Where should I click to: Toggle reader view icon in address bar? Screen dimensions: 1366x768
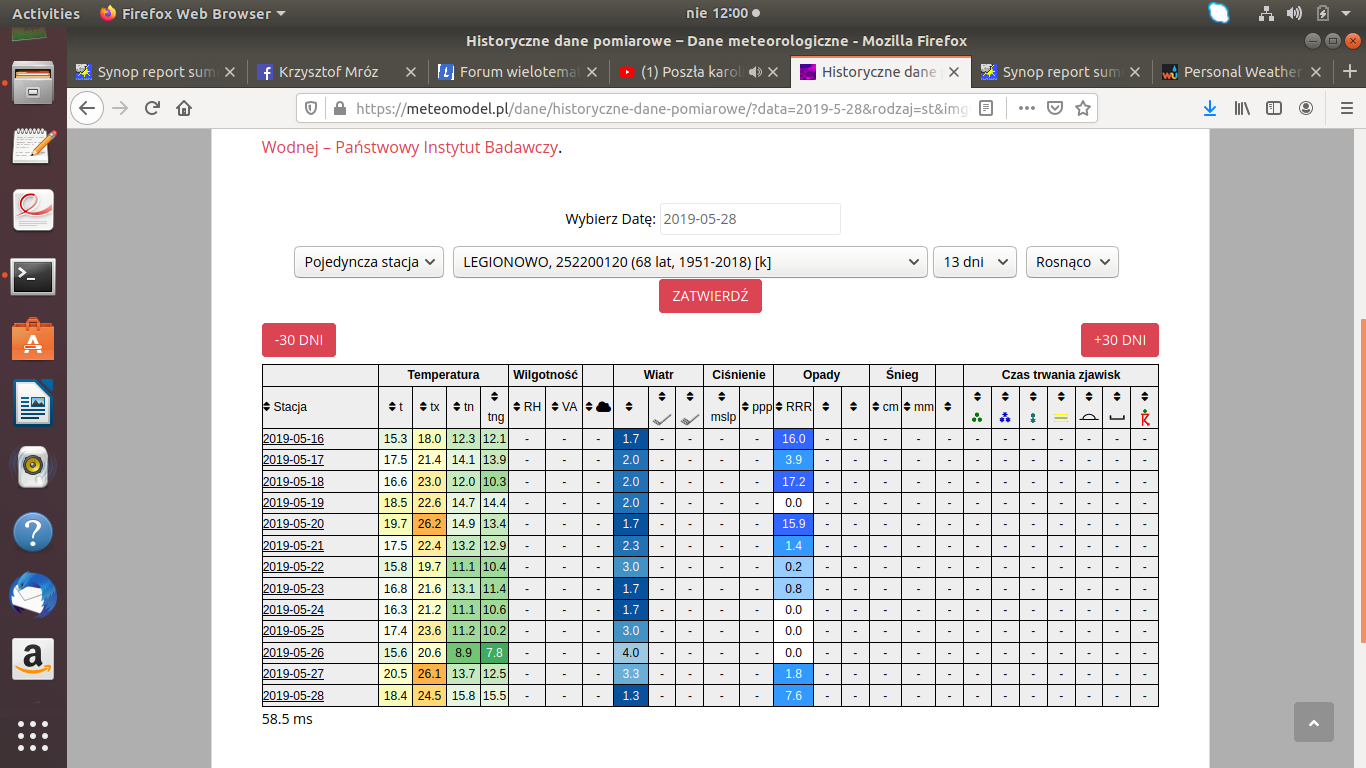[986, 108]
